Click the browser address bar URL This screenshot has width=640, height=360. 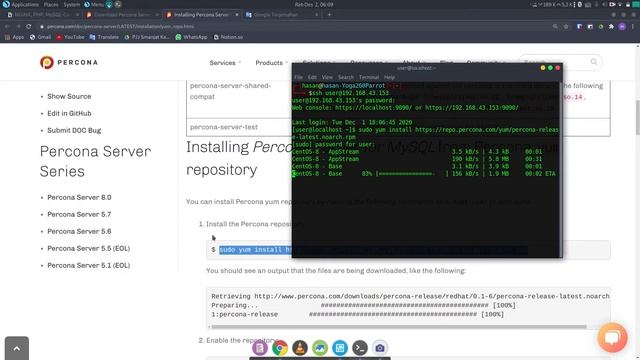(120, 27)
